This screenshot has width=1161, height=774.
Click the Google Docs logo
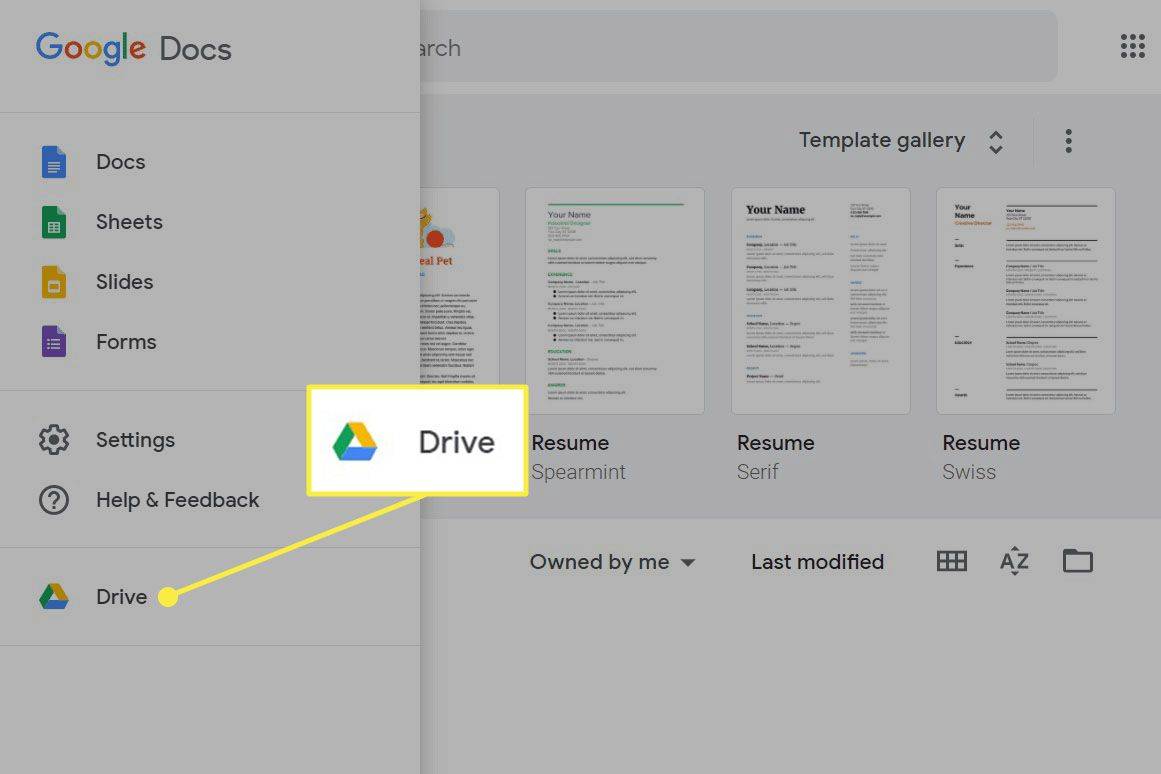point(133,49)
